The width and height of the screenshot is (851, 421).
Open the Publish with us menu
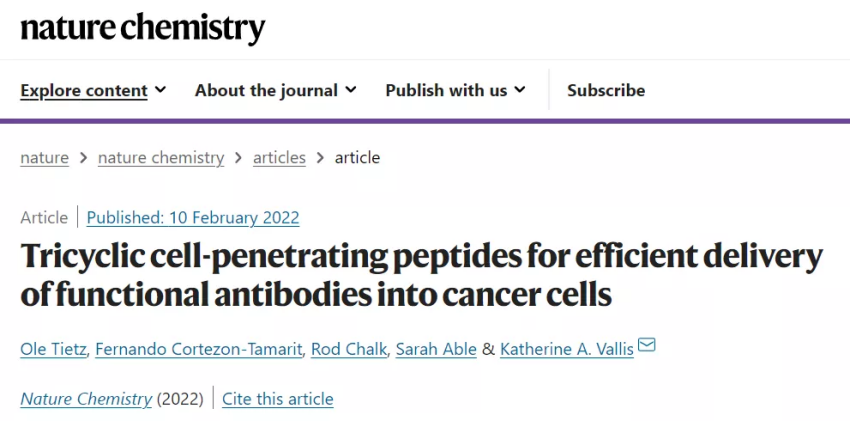point(456,90)
